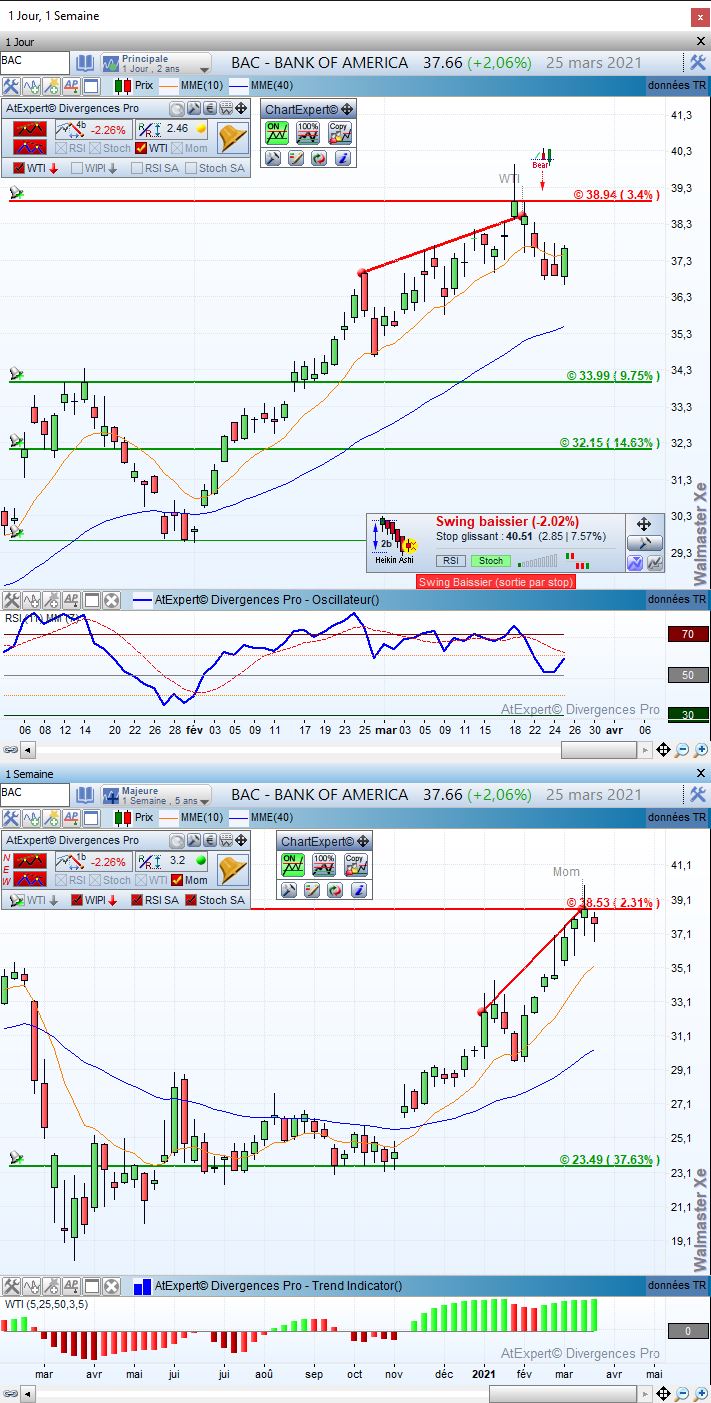This screenshot has width=711, height=1403.
Task: Close the daily 1 Jour chart panel
Action: 700,41
